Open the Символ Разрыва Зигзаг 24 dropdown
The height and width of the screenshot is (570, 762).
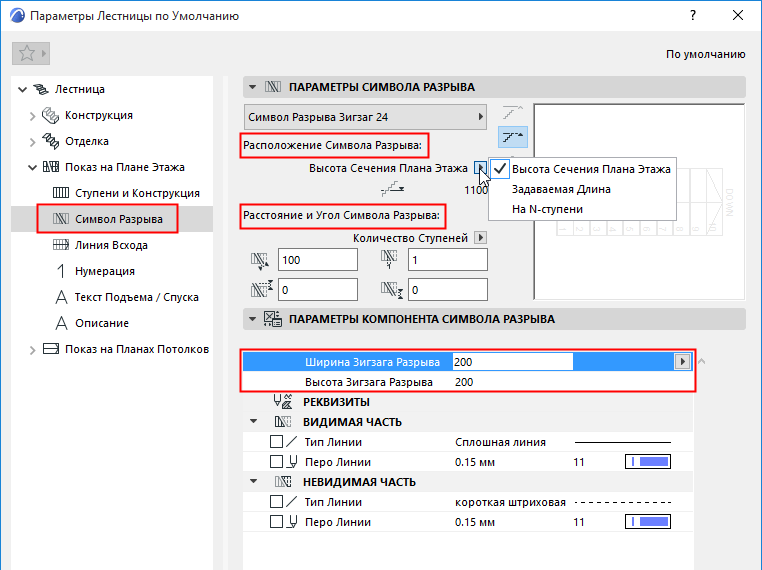[365, 117]
